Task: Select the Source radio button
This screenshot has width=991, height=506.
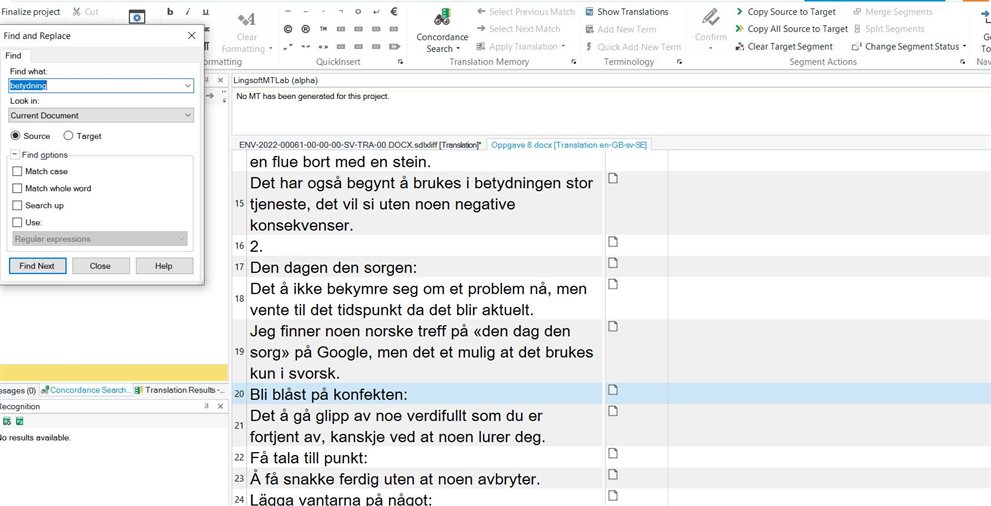Action: tap(16, 136)
